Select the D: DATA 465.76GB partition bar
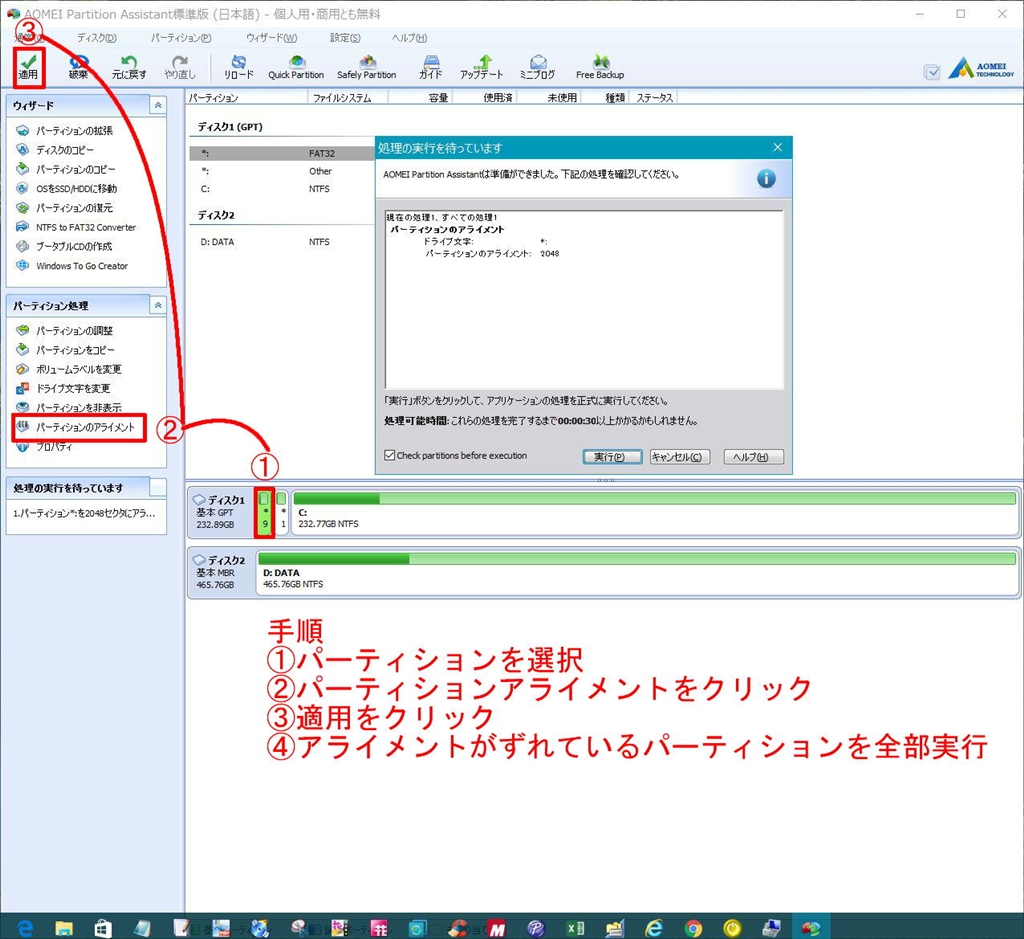 tap(637, 573)
